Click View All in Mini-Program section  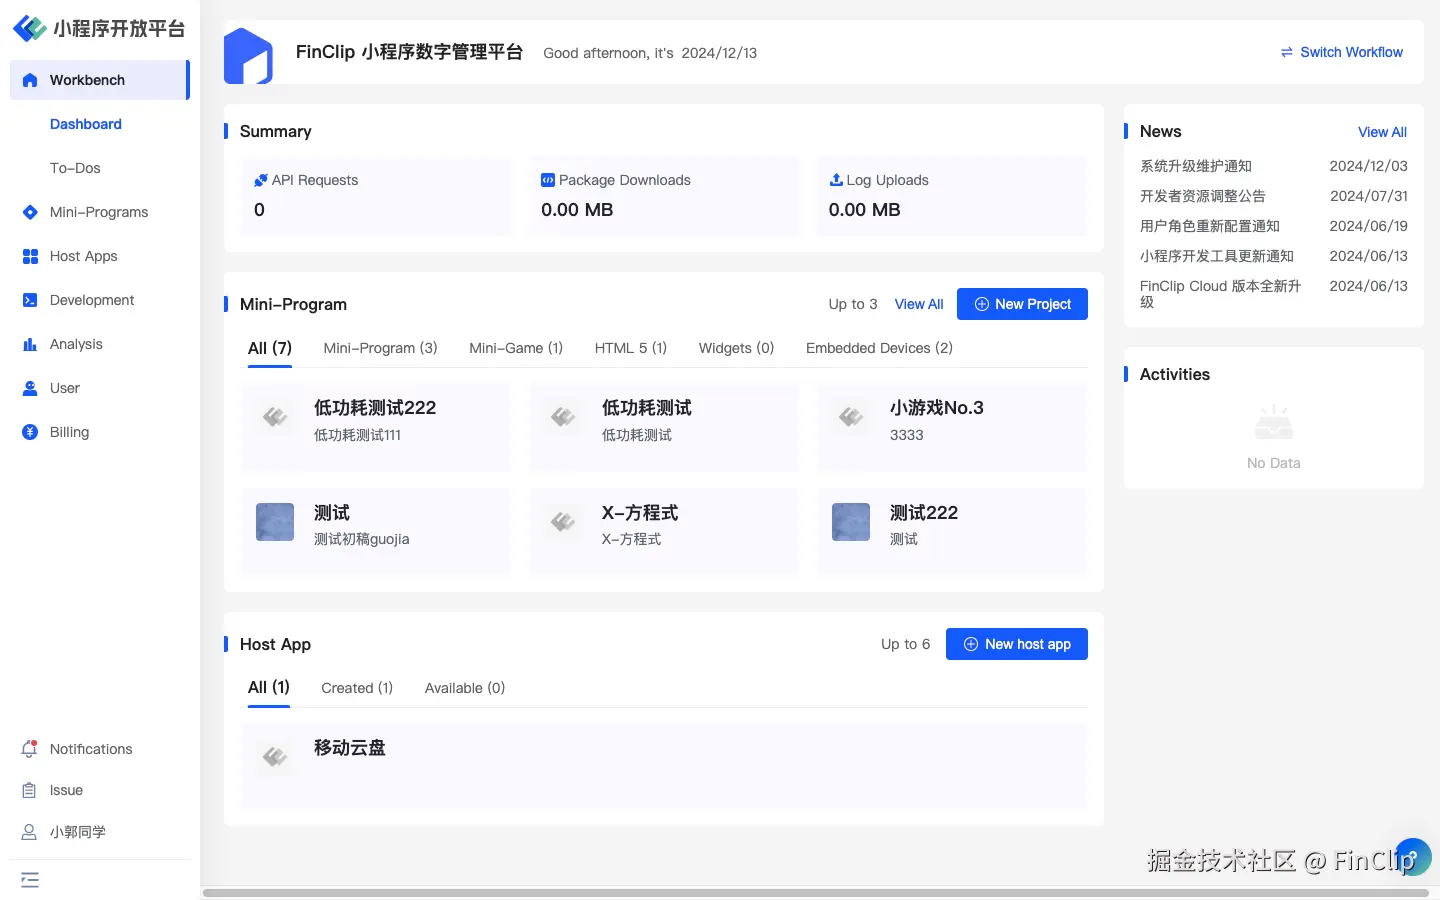(x=919, y=304)
